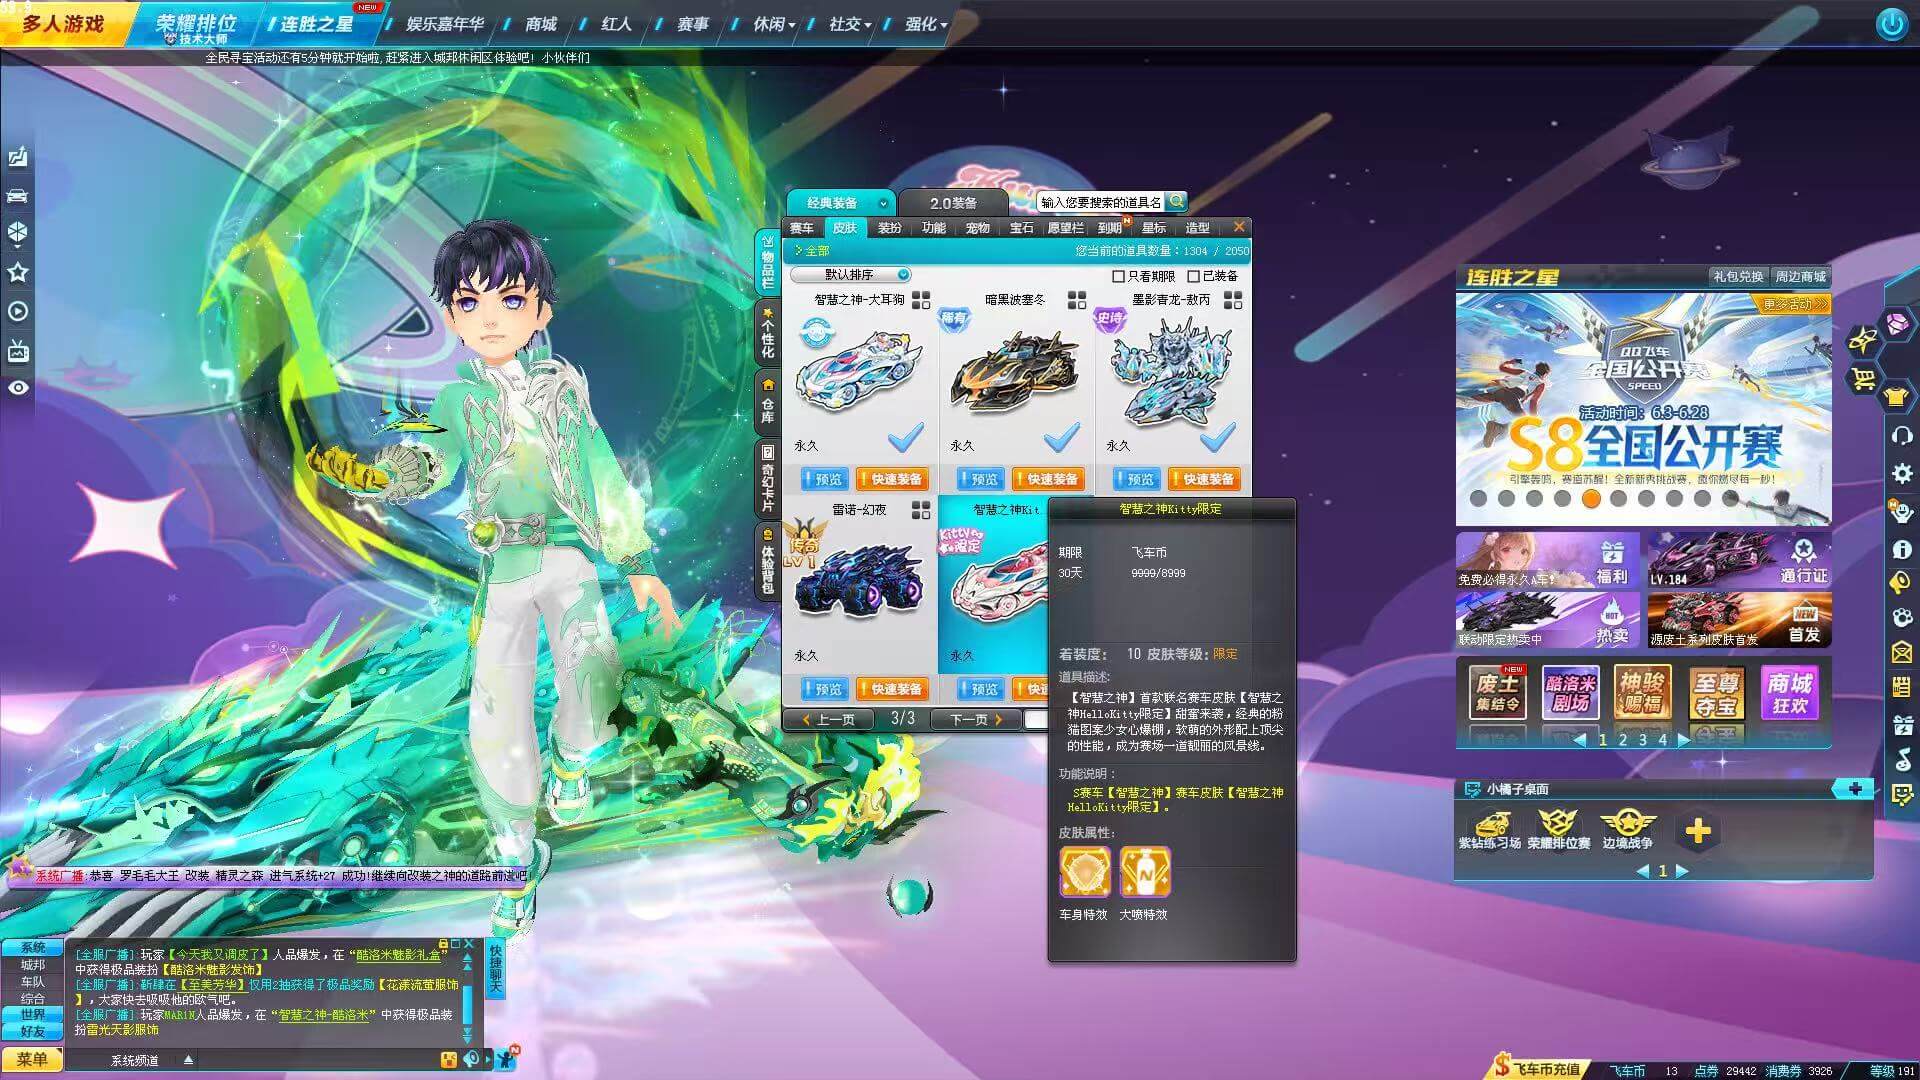Expand the 经典装备 dropdown arrow
Screen dimensions: 1920x1080
tap(882, 203)
